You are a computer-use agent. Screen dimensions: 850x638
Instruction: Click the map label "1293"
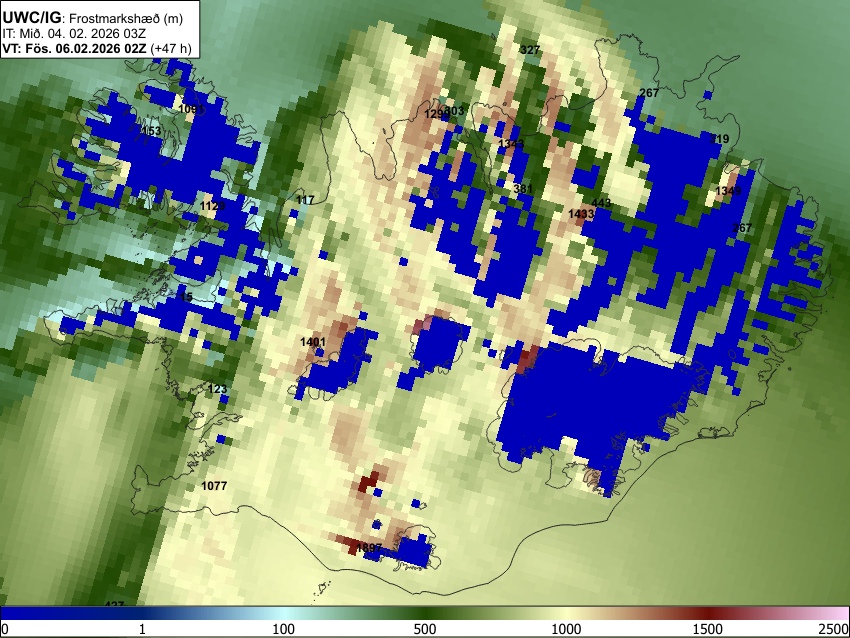pyautogui.click(x=437, y=114)
